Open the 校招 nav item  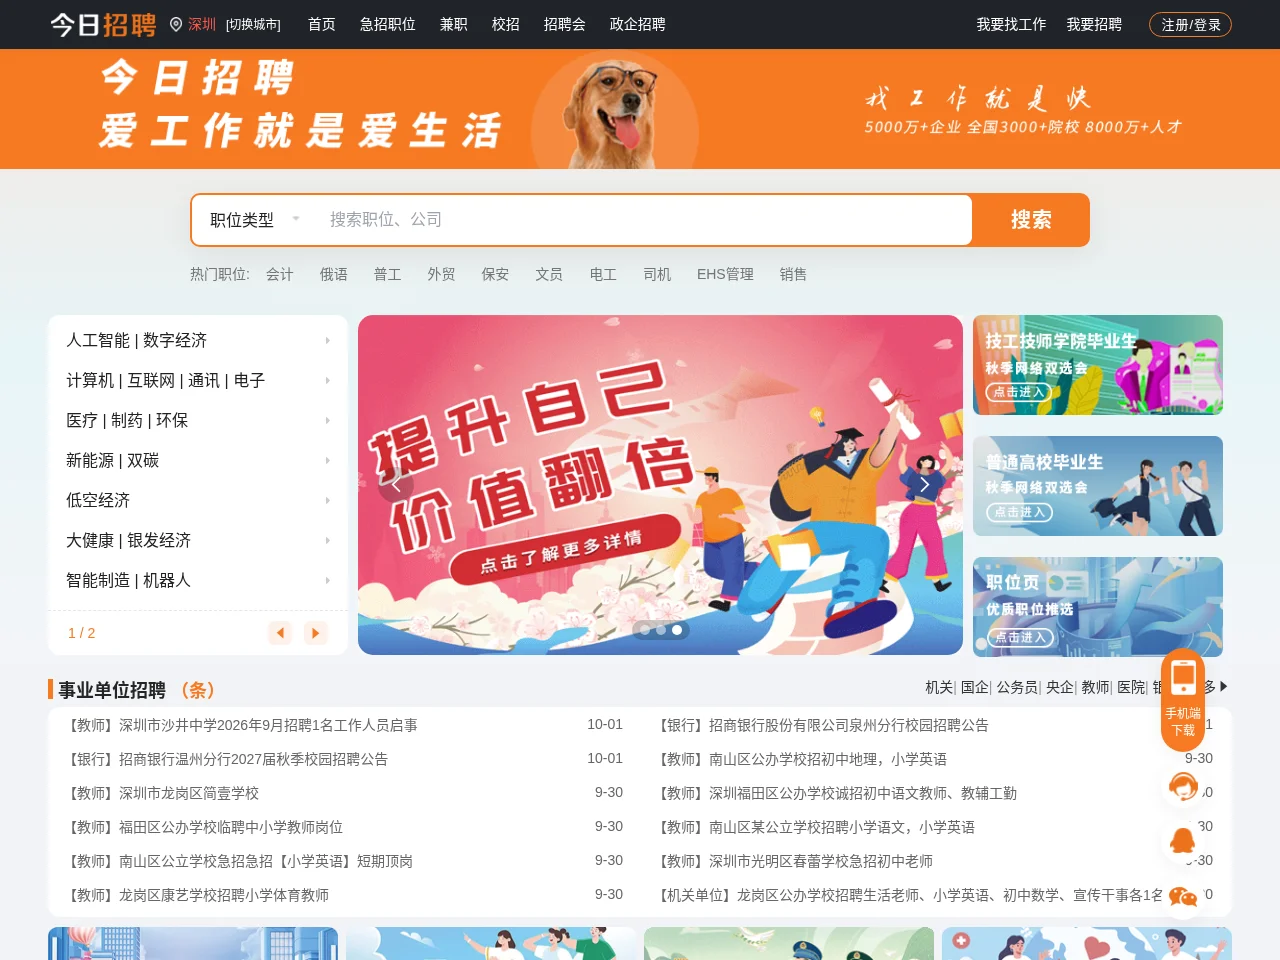[506, 24]
